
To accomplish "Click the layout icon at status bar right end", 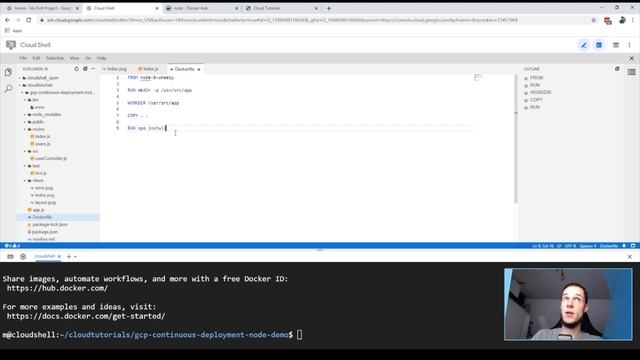I will tap(633, 246).
